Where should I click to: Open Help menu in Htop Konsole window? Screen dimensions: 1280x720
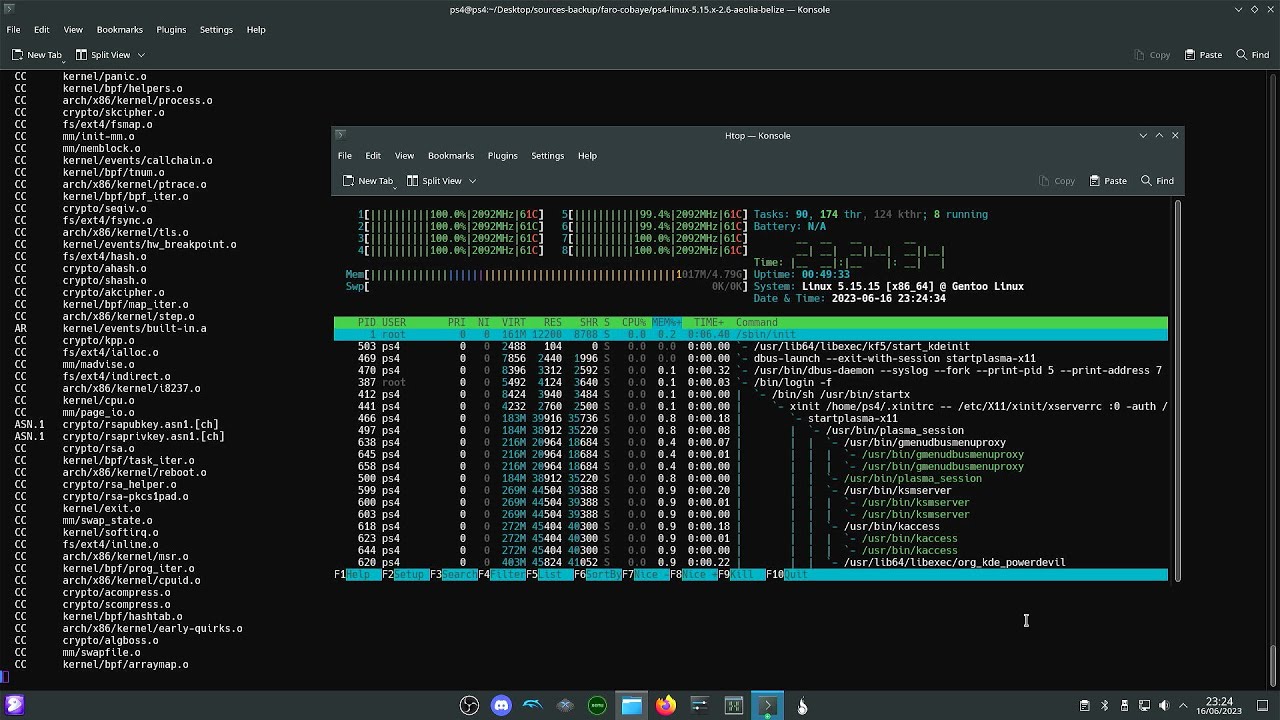(587, 156)
